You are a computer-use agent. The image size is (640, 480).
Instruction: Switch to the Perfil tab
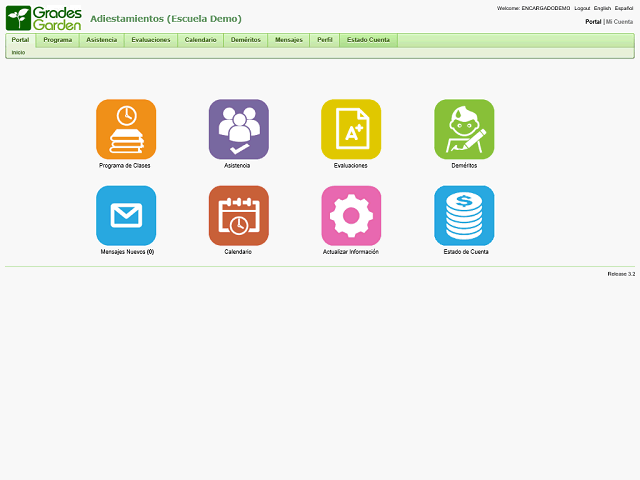point(325,40)
